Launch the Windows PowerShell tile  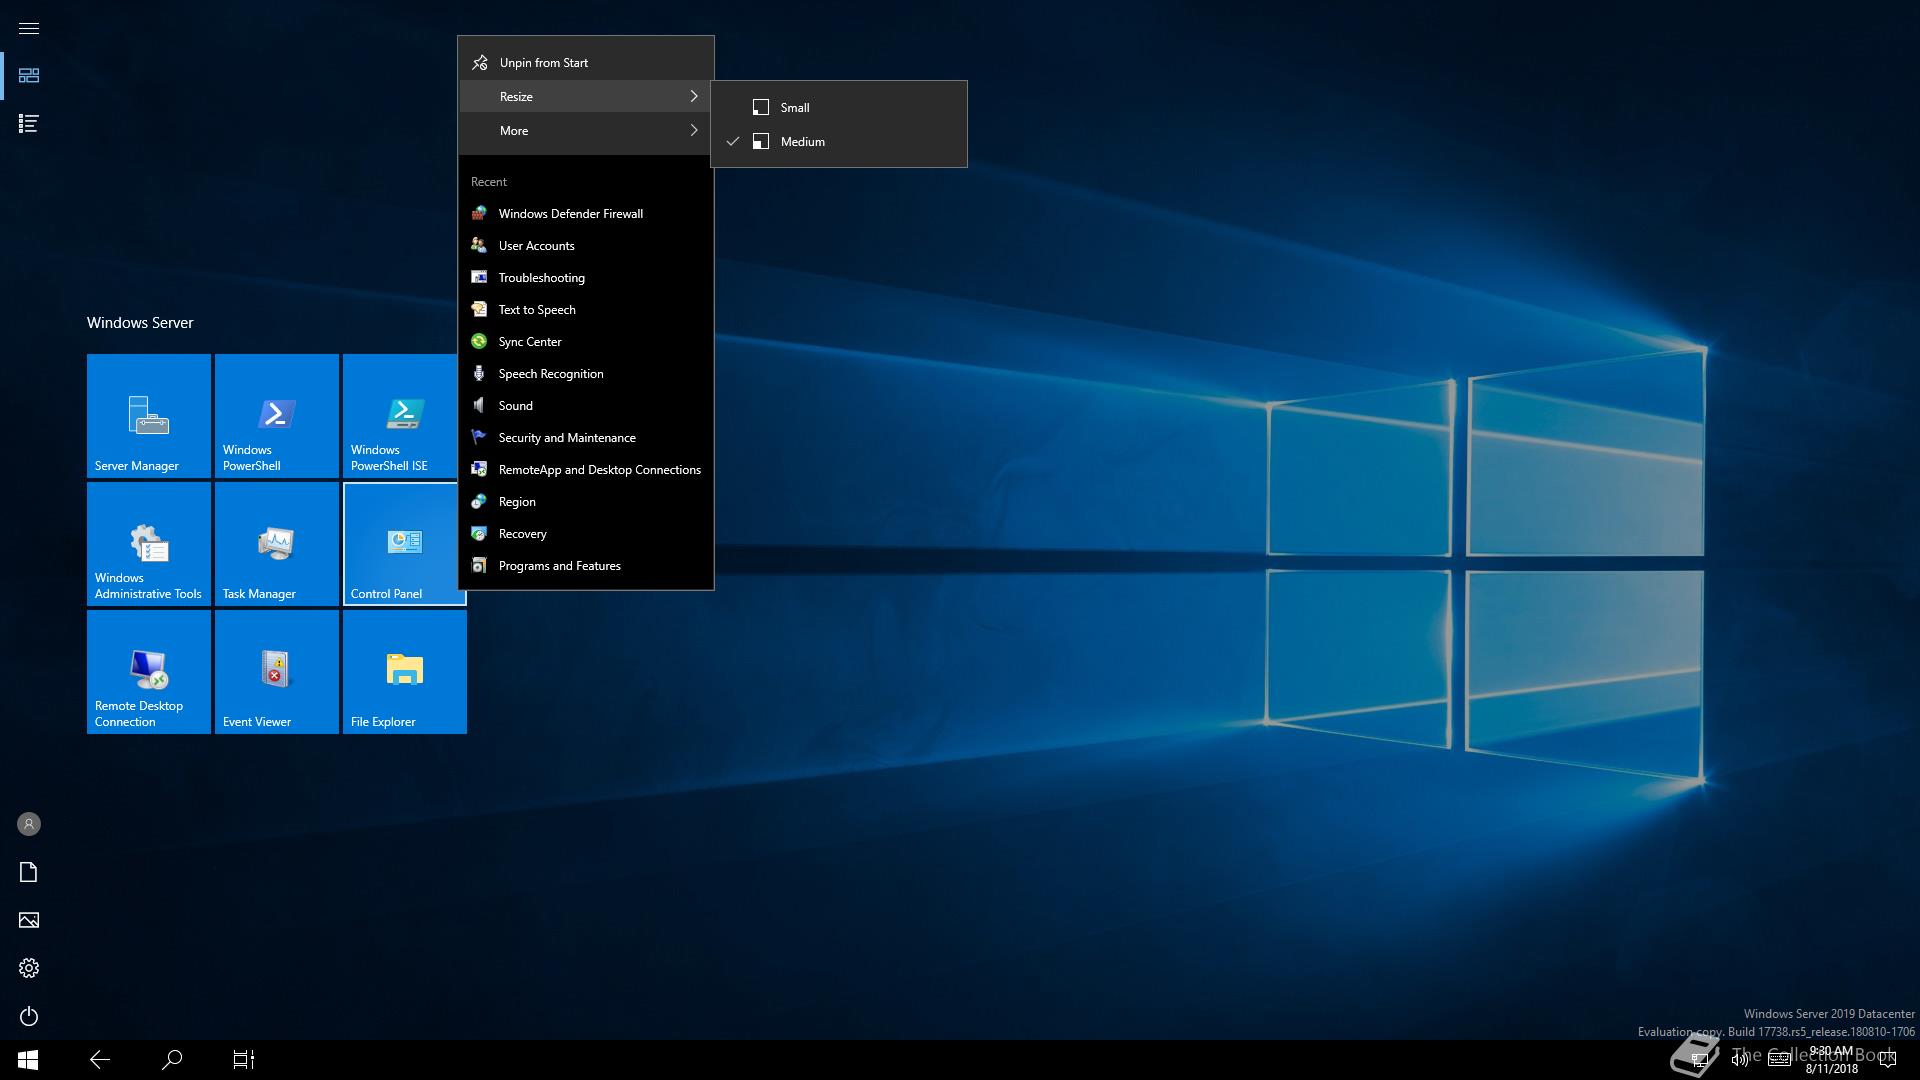click(276, 416)
